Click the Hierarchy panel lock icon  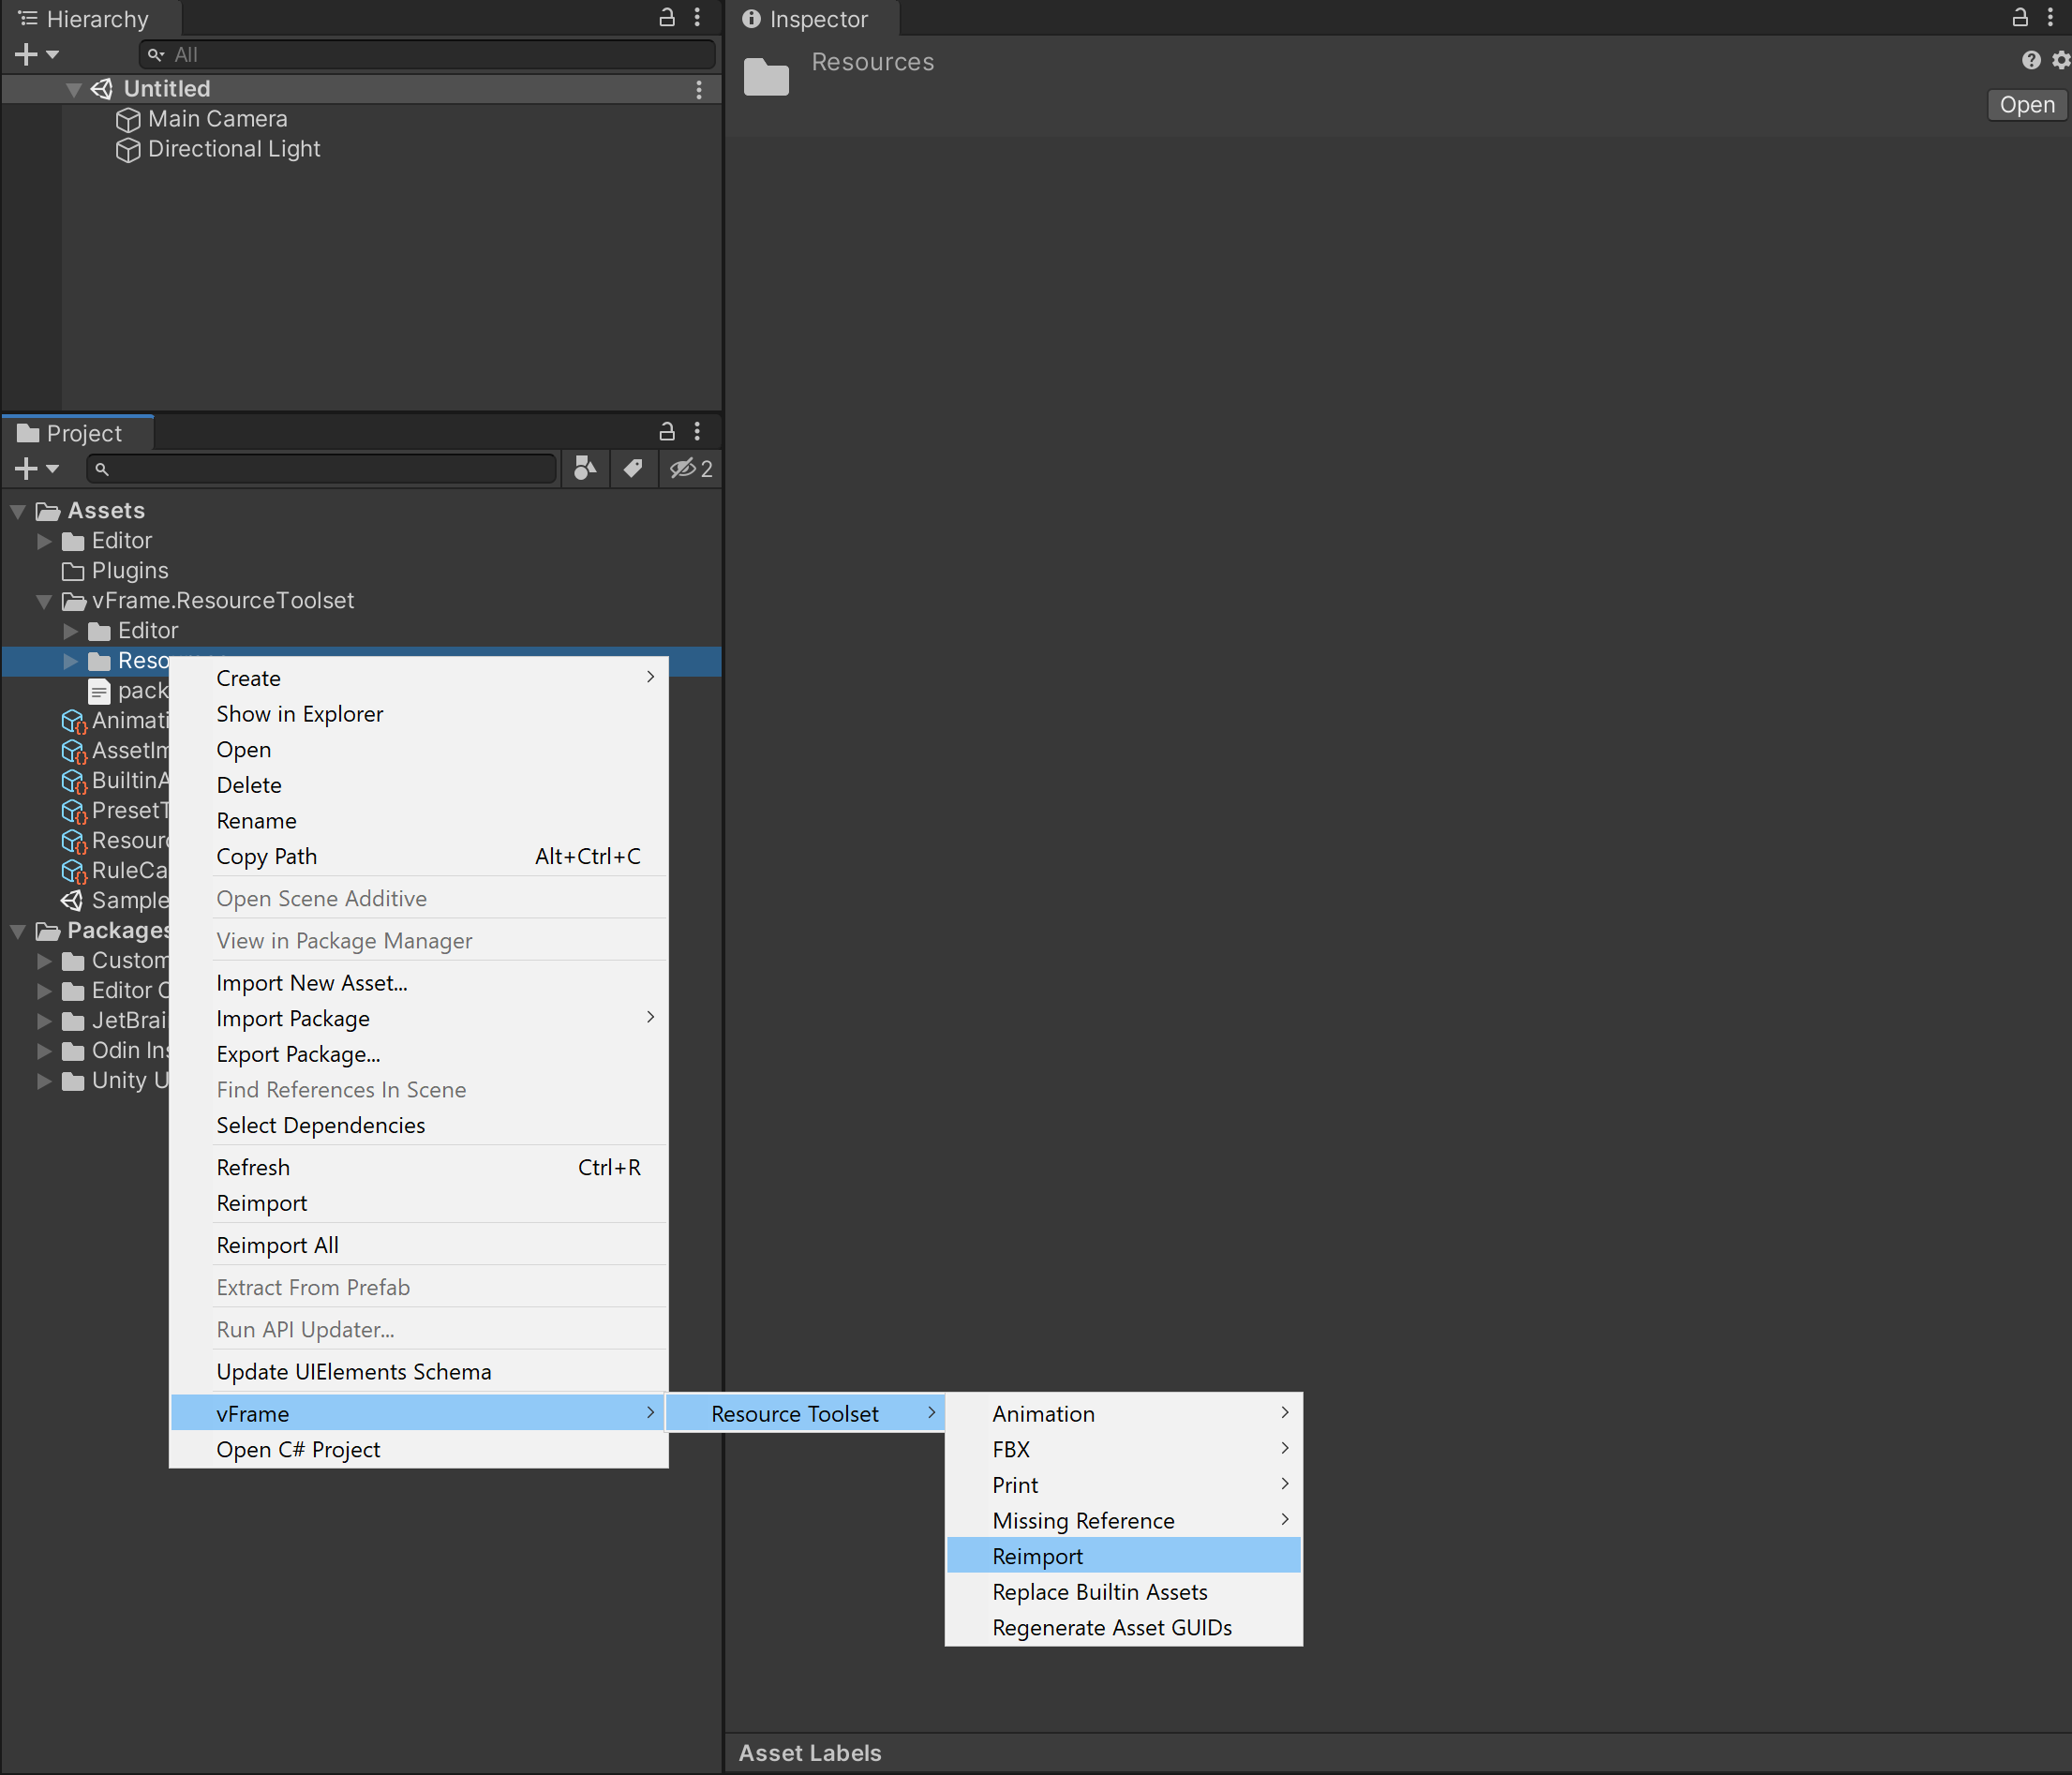667,17
